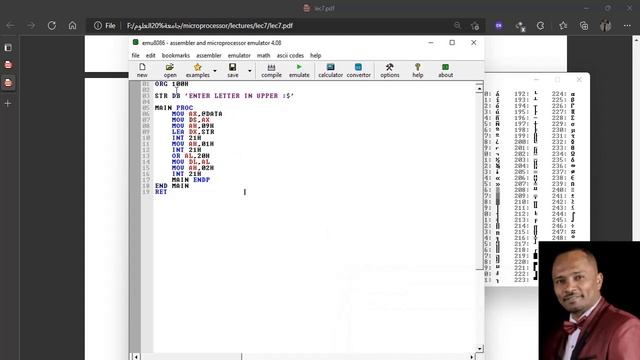The width and height of the screenshot is (640, 360).
Task: Click the zoom icon in address bar
Action: 457,26
